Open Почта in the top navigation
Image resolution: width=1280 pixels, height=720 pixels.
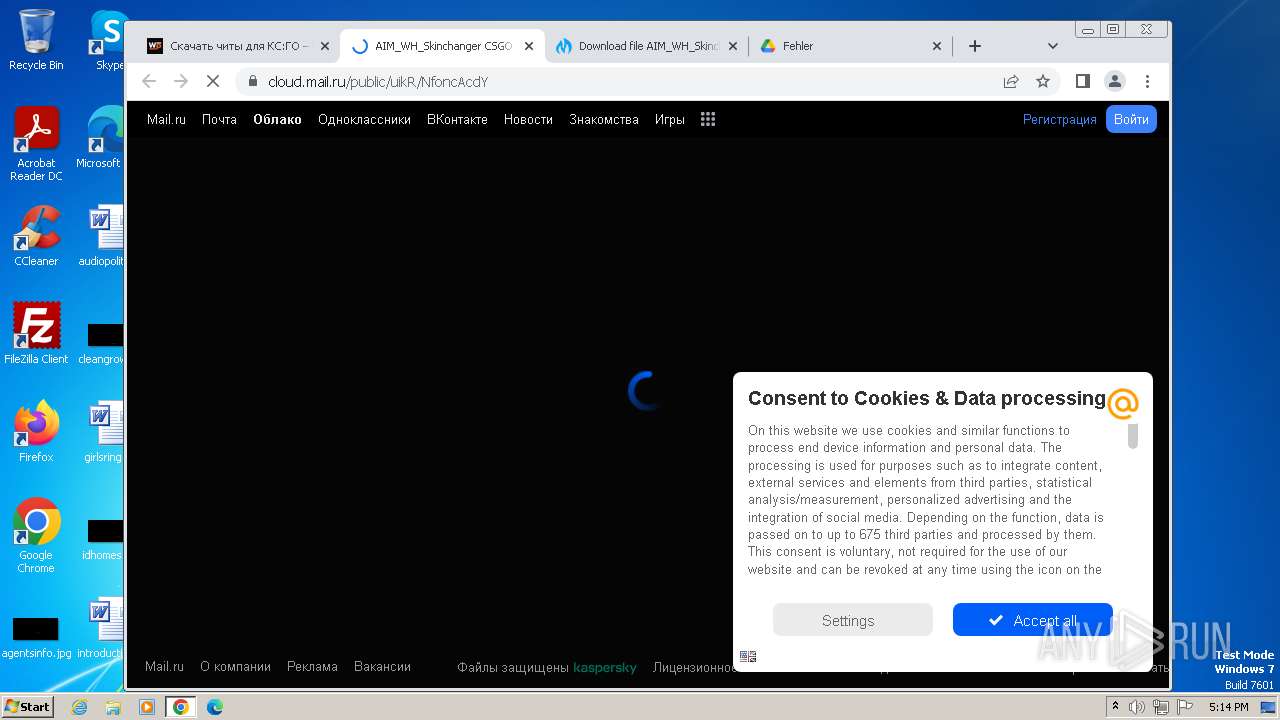(219, 119)
